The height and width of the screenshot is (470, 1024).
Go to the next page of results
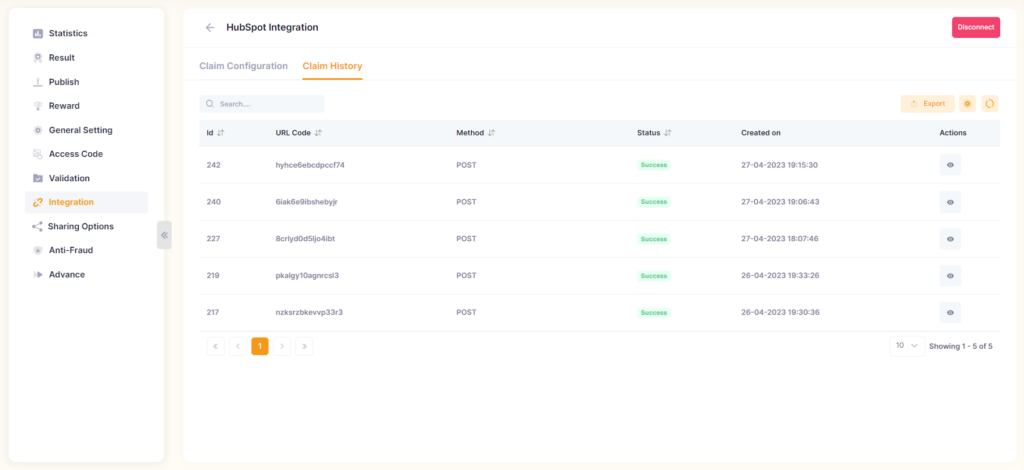coord(282,346)
